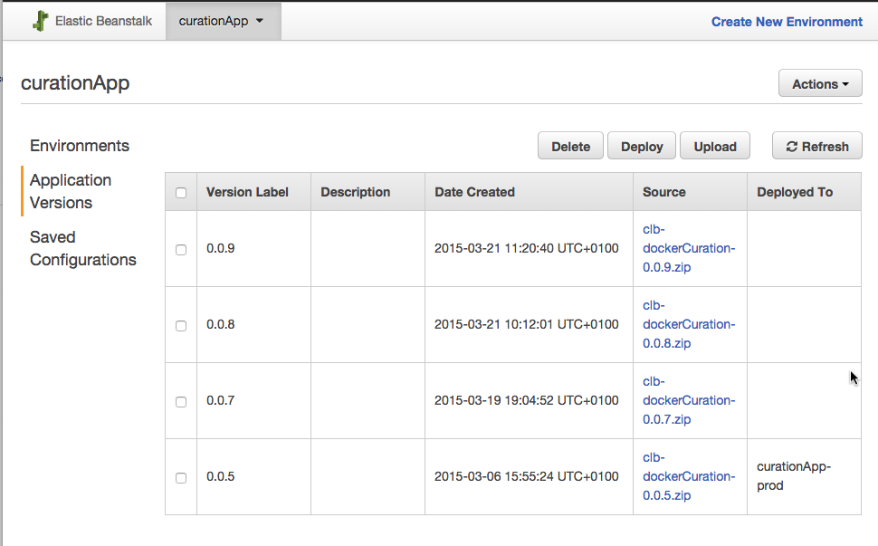Go to Saved Configurations
Image resolution: width=878 pixels, height=546 pixels.
pos(83,248)
